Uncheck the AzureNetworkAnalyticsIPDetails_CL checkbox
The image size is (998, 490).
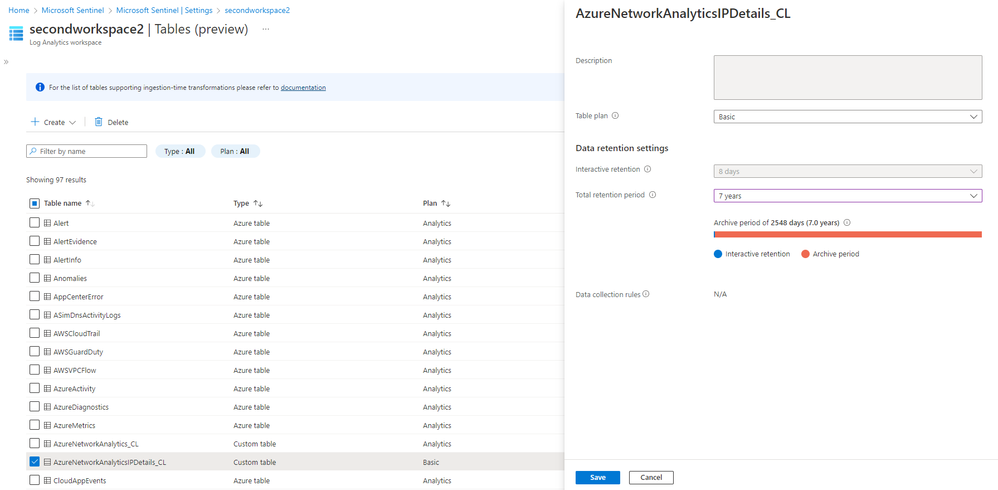[34, 462]
